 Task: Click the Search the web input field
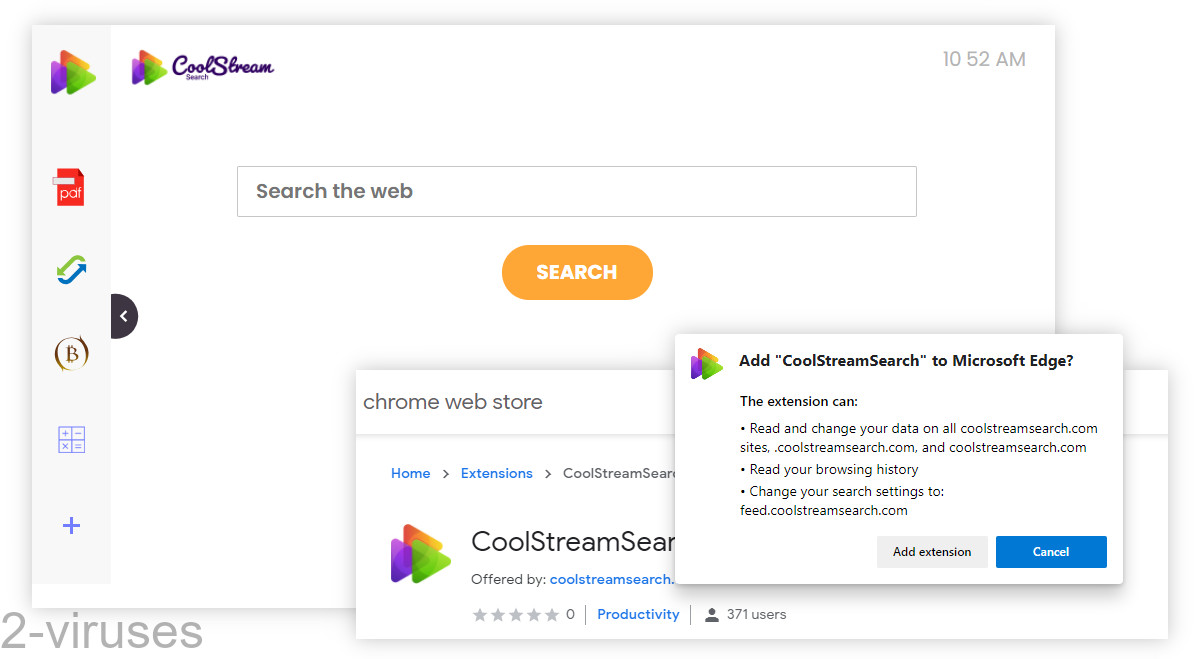pos(577,191)
